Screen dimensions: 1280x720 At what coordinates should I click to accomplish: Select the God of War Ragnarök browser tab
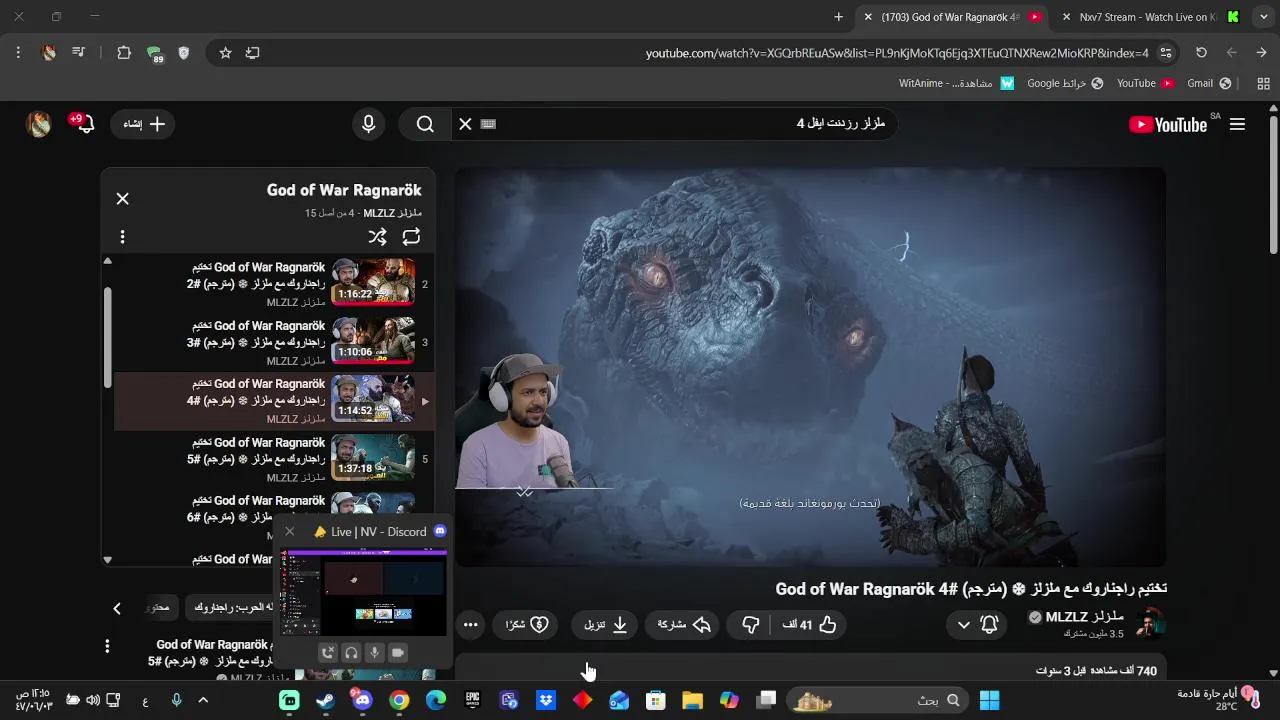point(950,16)
